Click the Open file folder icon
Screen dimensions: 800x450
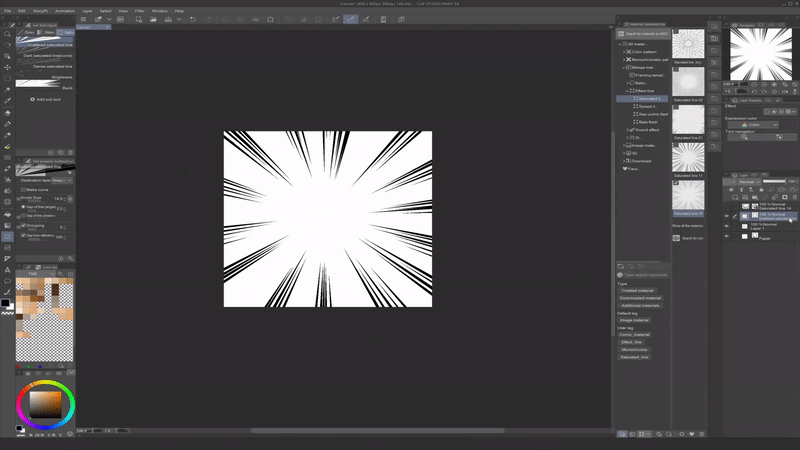coord(153,19)
